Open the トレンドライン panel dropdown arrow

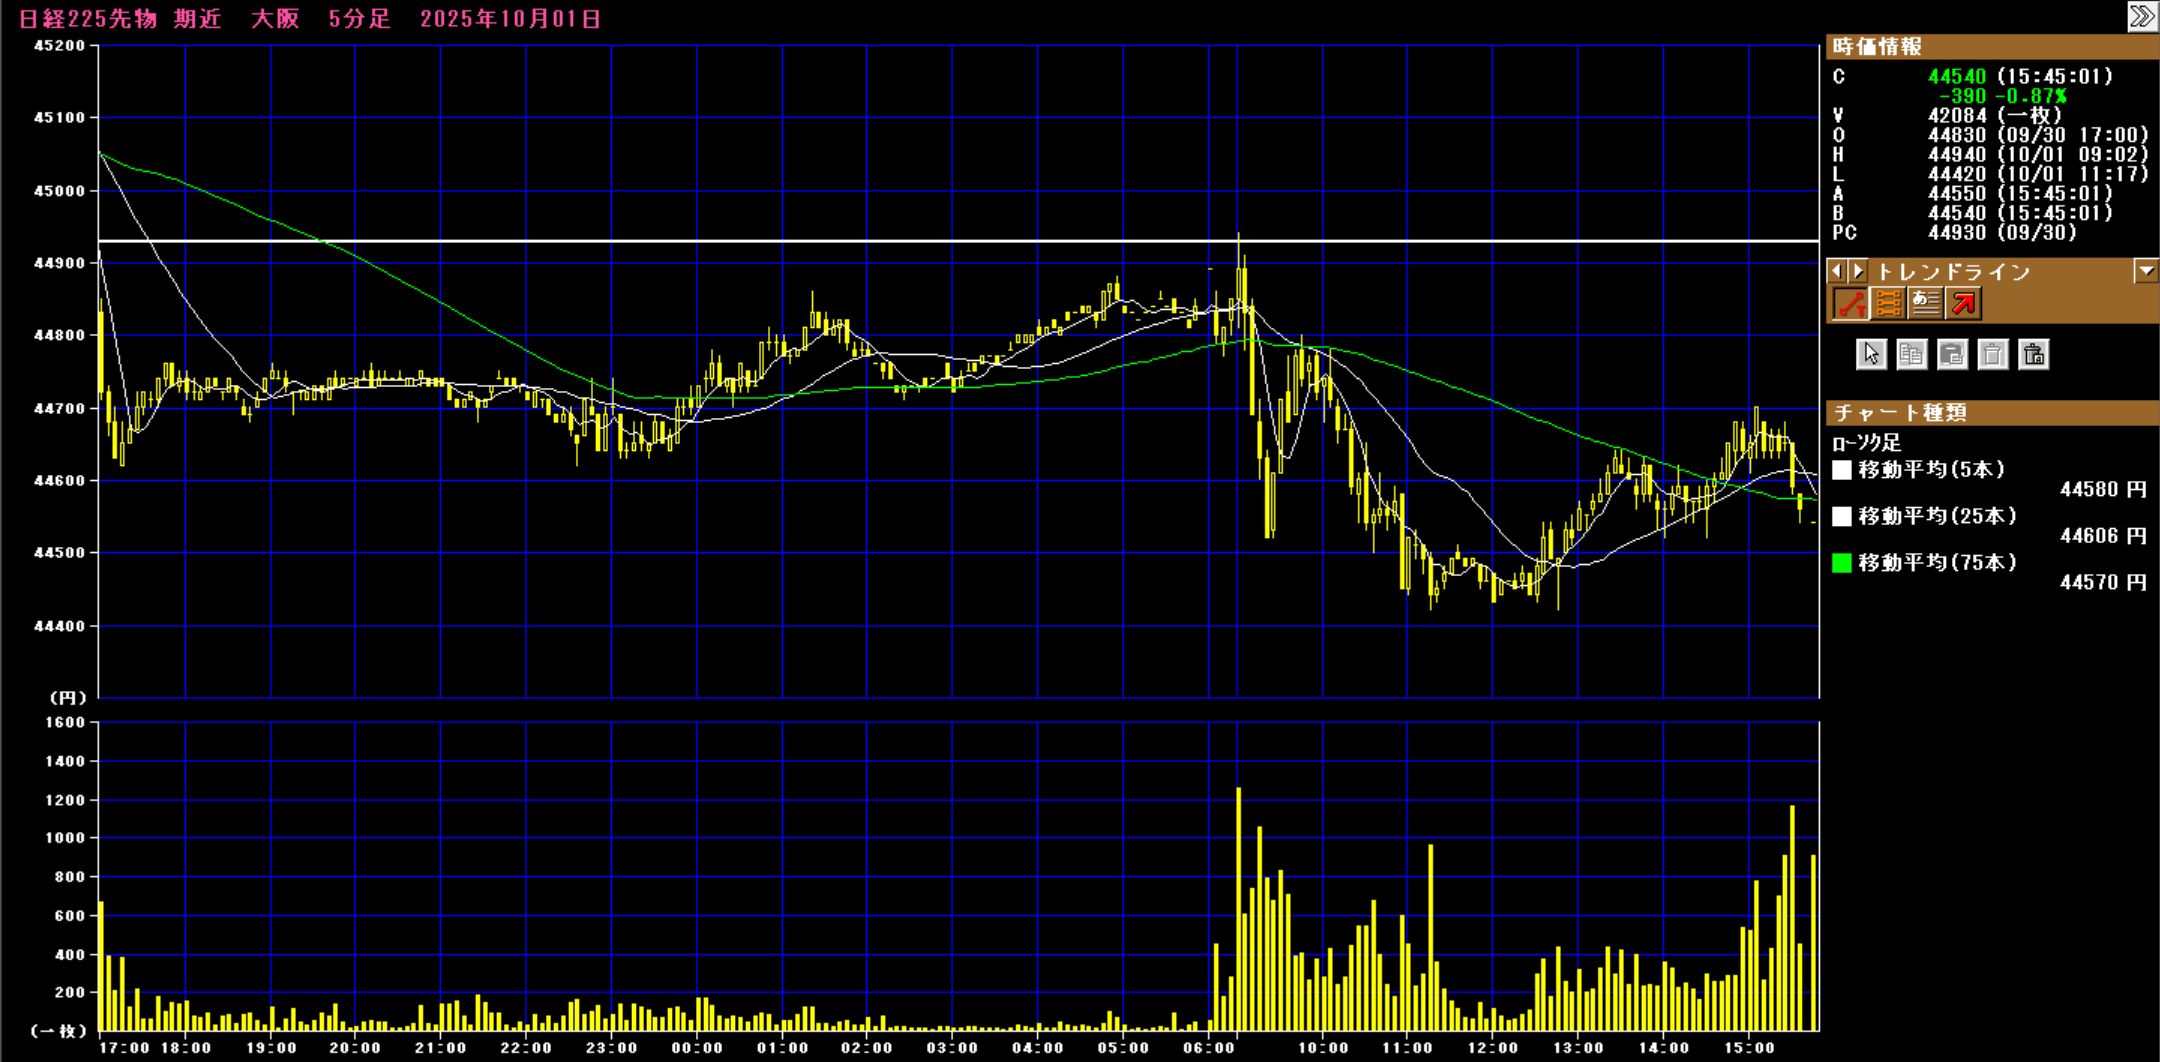pyautogui.click(x=2145, y=271)
